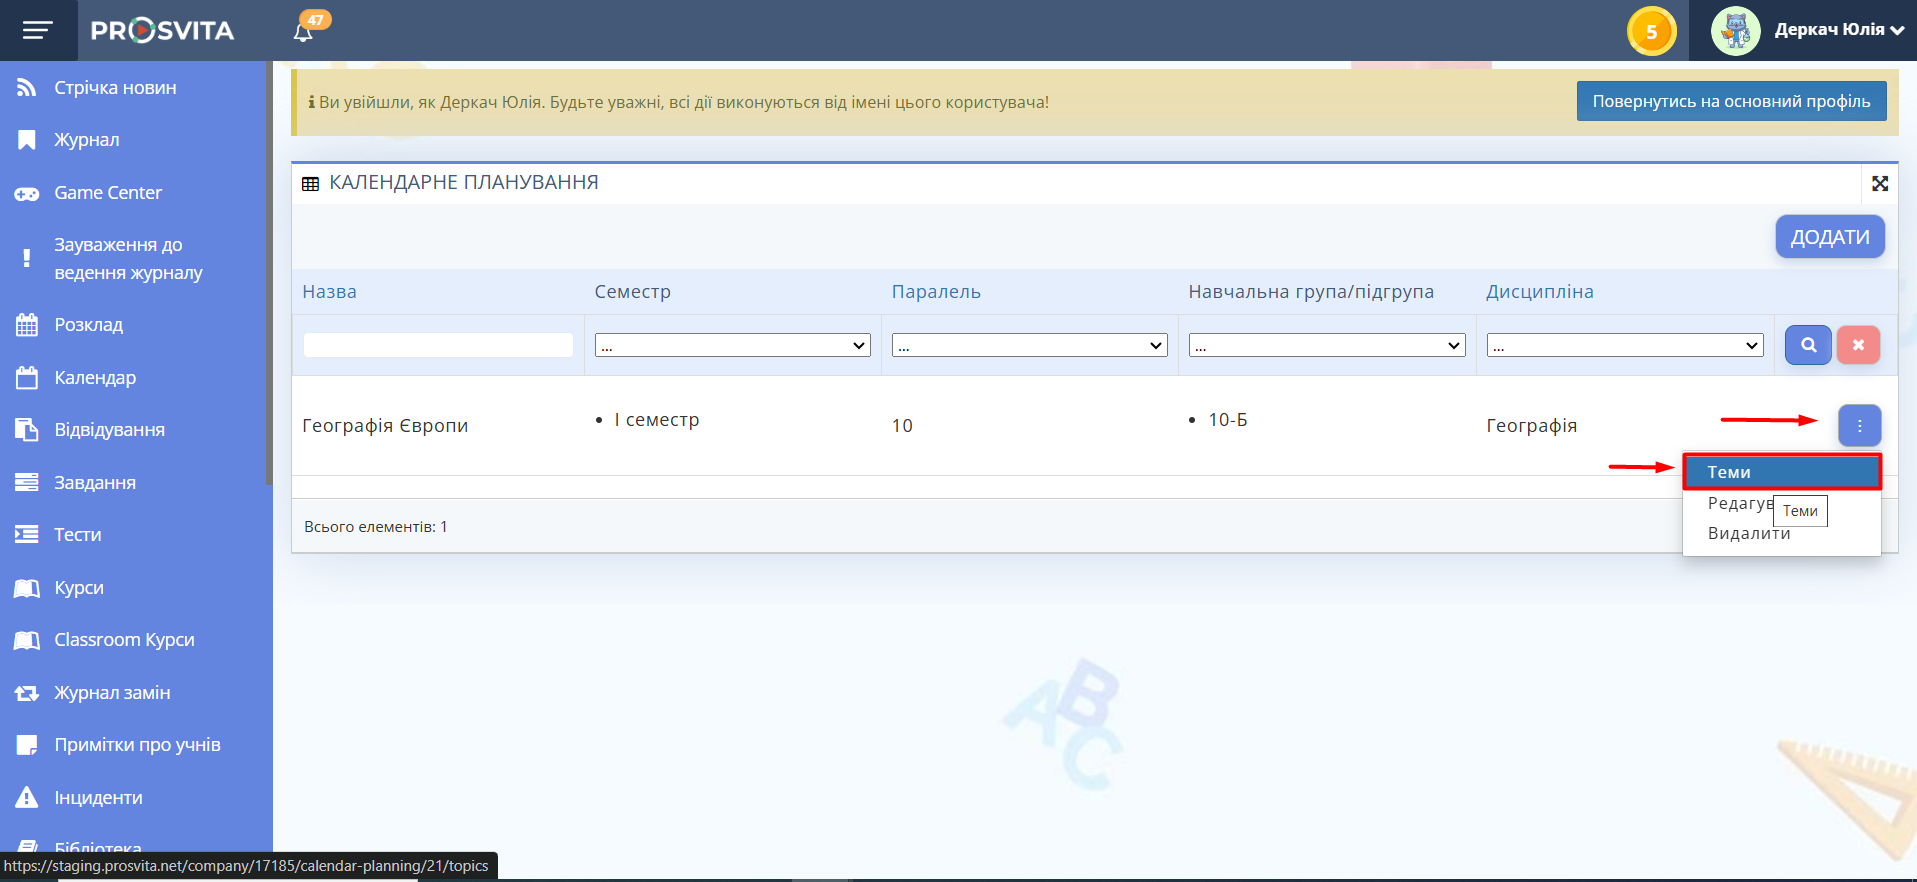Click the user avatar picture
Screen dimensions: 1917x882
point(1735,31)
